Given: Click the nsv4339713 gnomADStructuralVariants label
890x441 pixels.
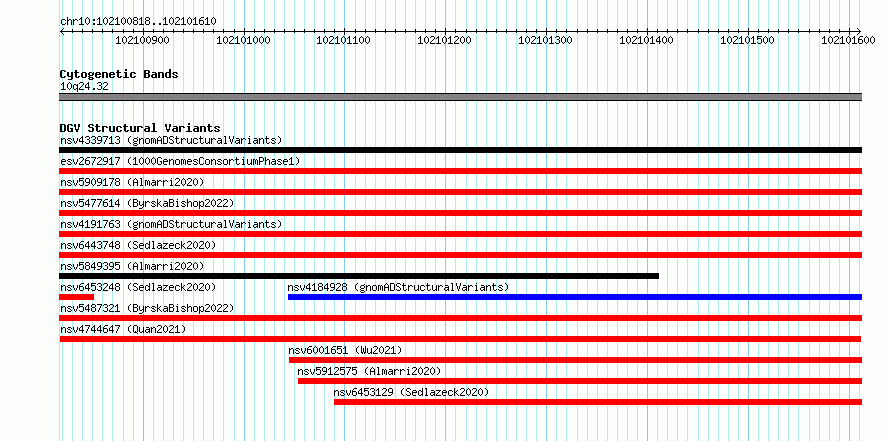Looking at the screenshot, I should (171, 140).
